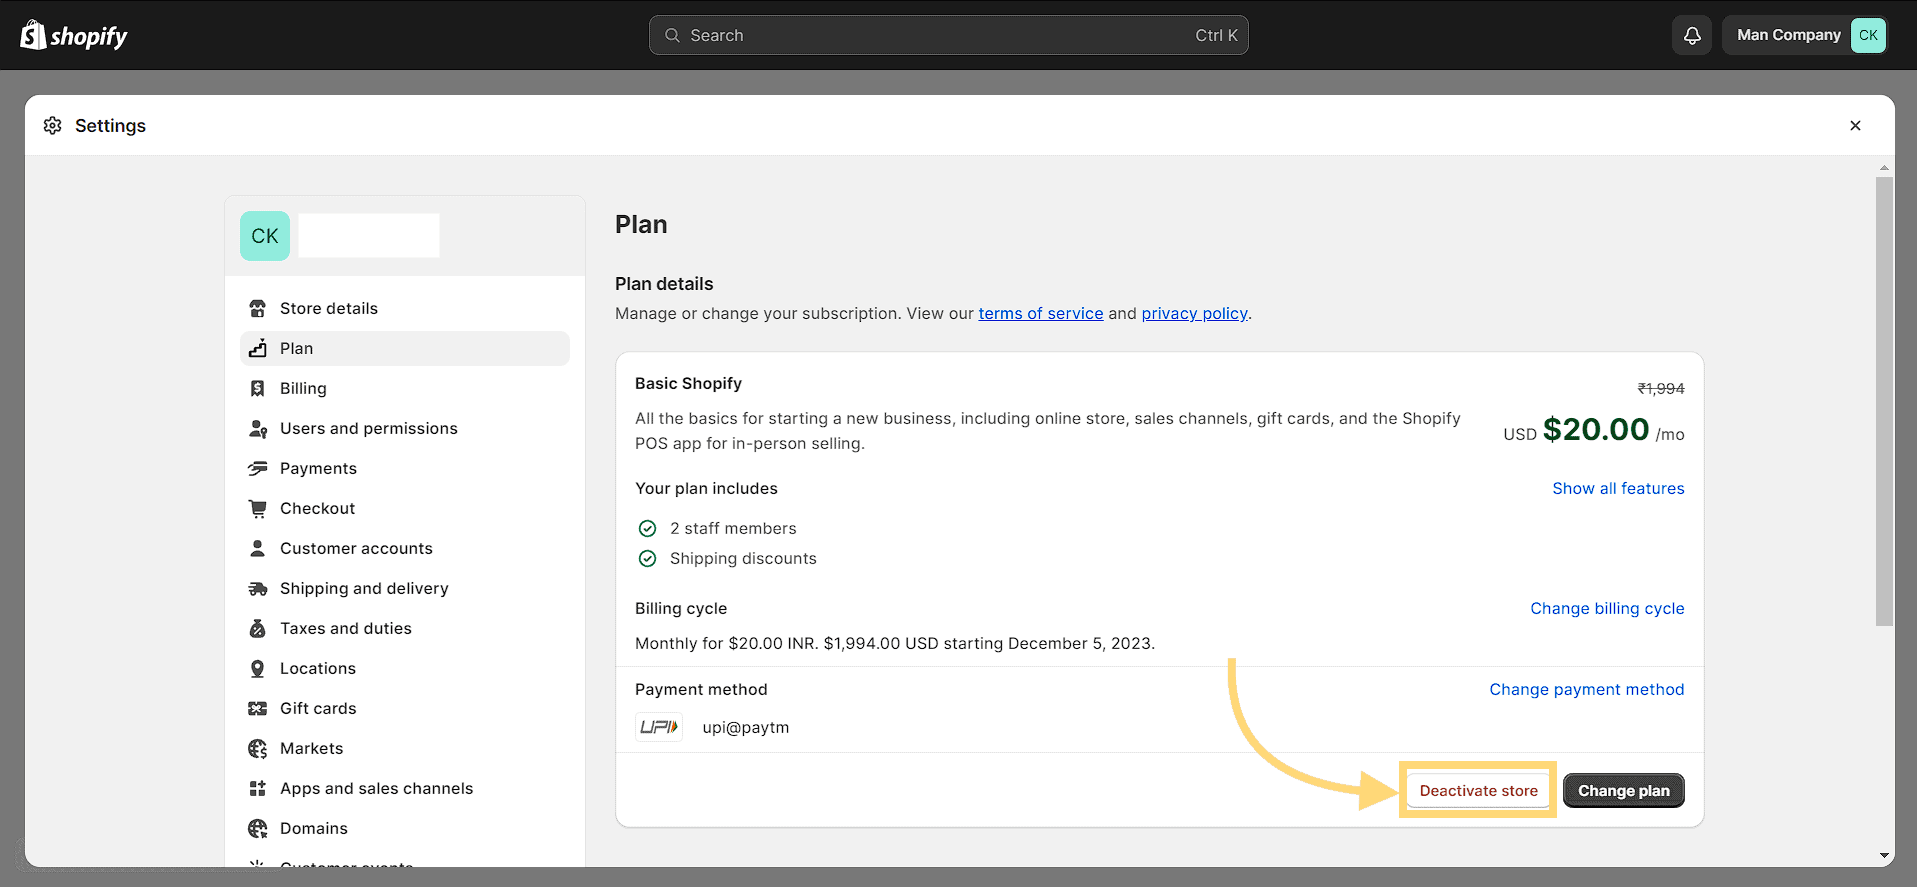Click the Checkout cart icon
The width and height of the screenshot is (1917, 887).
(258, 508)
